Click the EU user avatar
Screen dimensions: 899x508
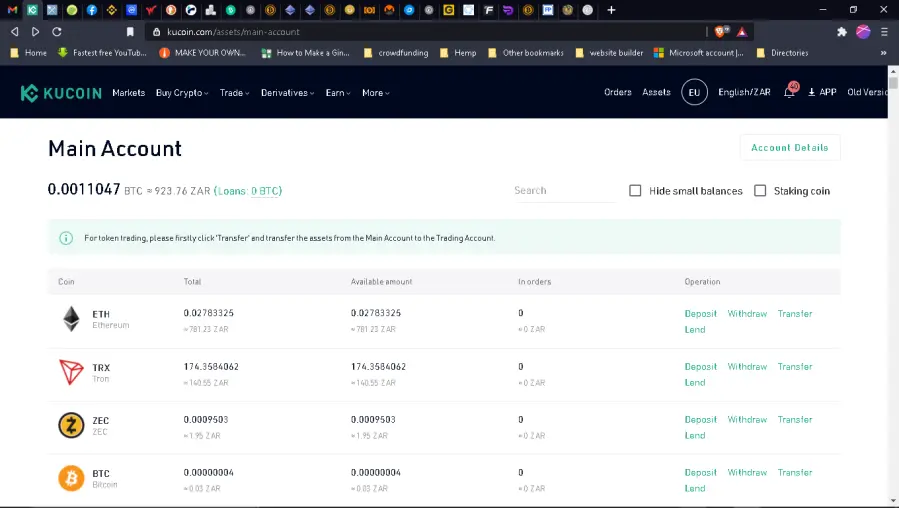[x=694, y=92]
